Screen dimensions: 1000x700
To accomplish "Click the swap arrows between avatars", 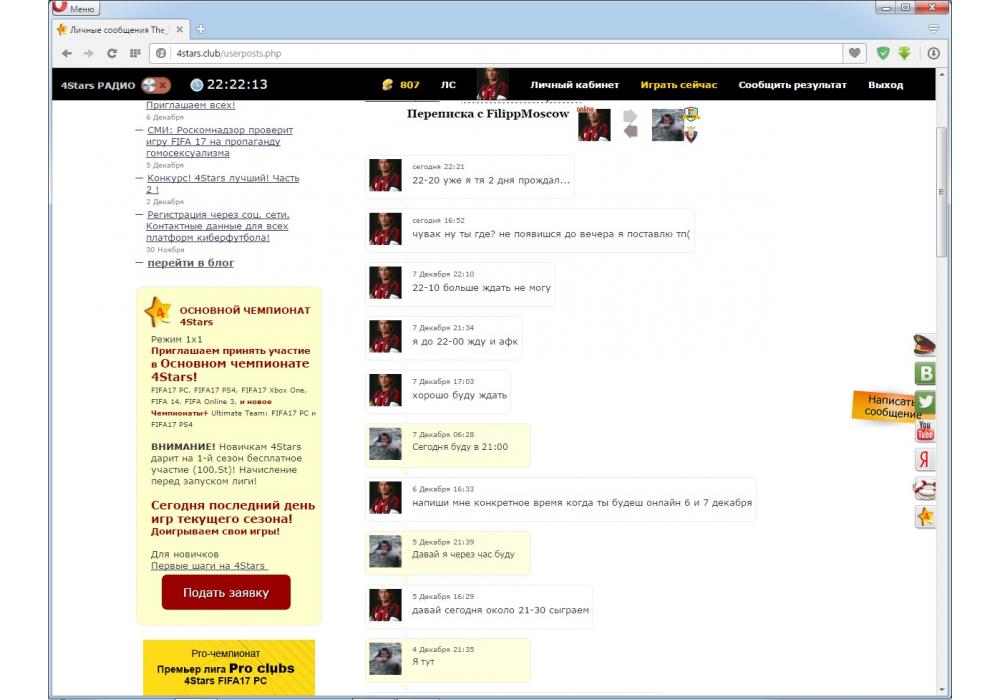I will coord(630,124).
